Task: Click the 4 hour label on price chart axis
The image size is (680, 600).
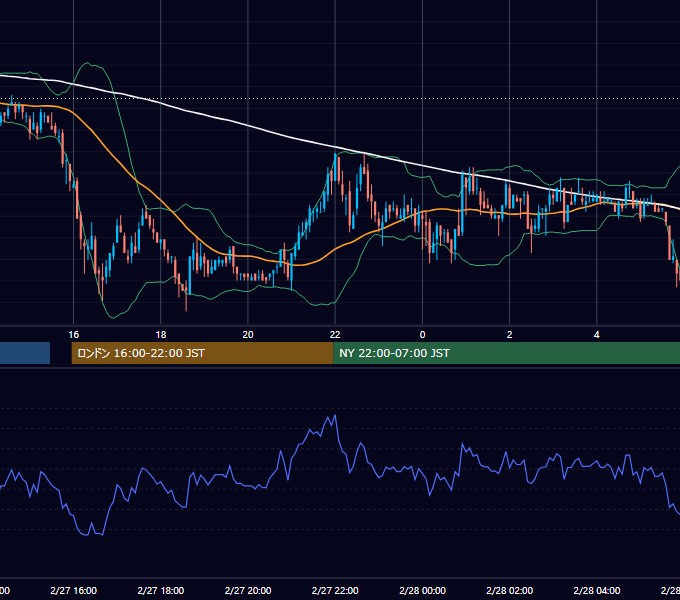Action: (597, 335)
